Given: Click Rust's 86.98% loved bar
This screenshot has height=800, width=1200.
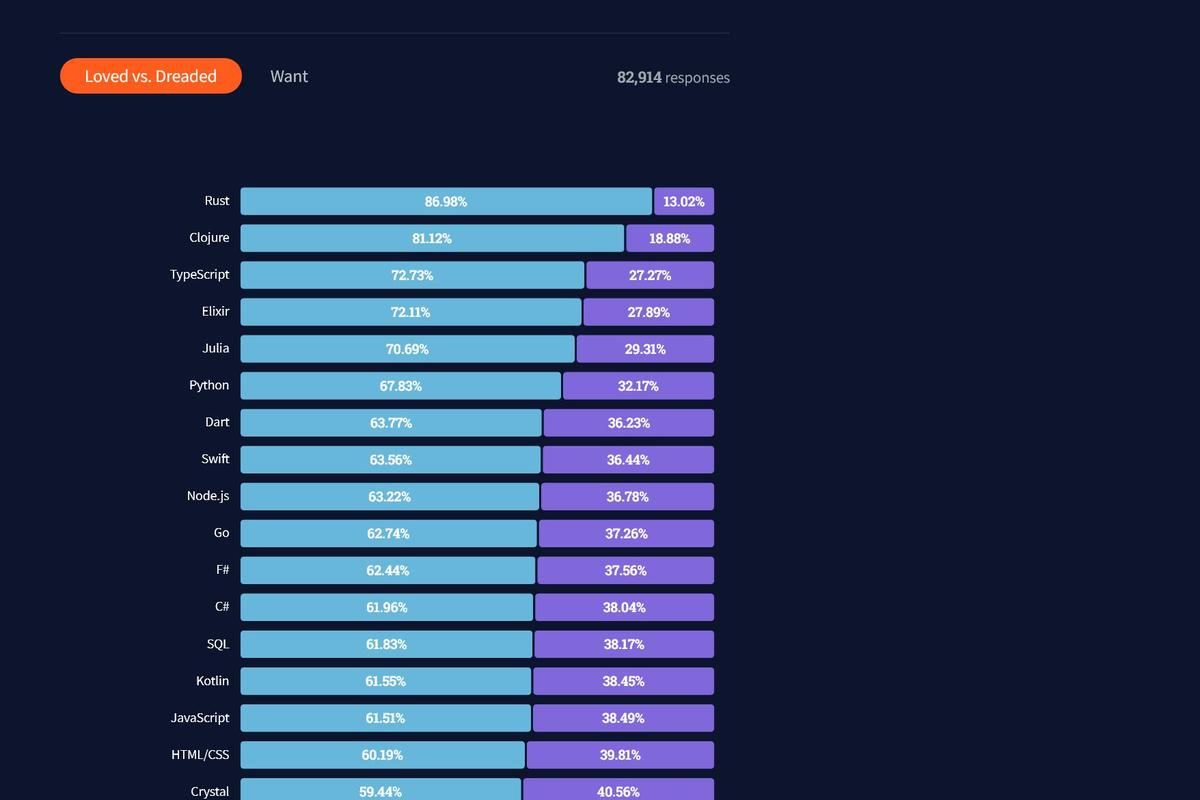Looking at the screenshot, I should pyautogui.click(x=446, y=201).
